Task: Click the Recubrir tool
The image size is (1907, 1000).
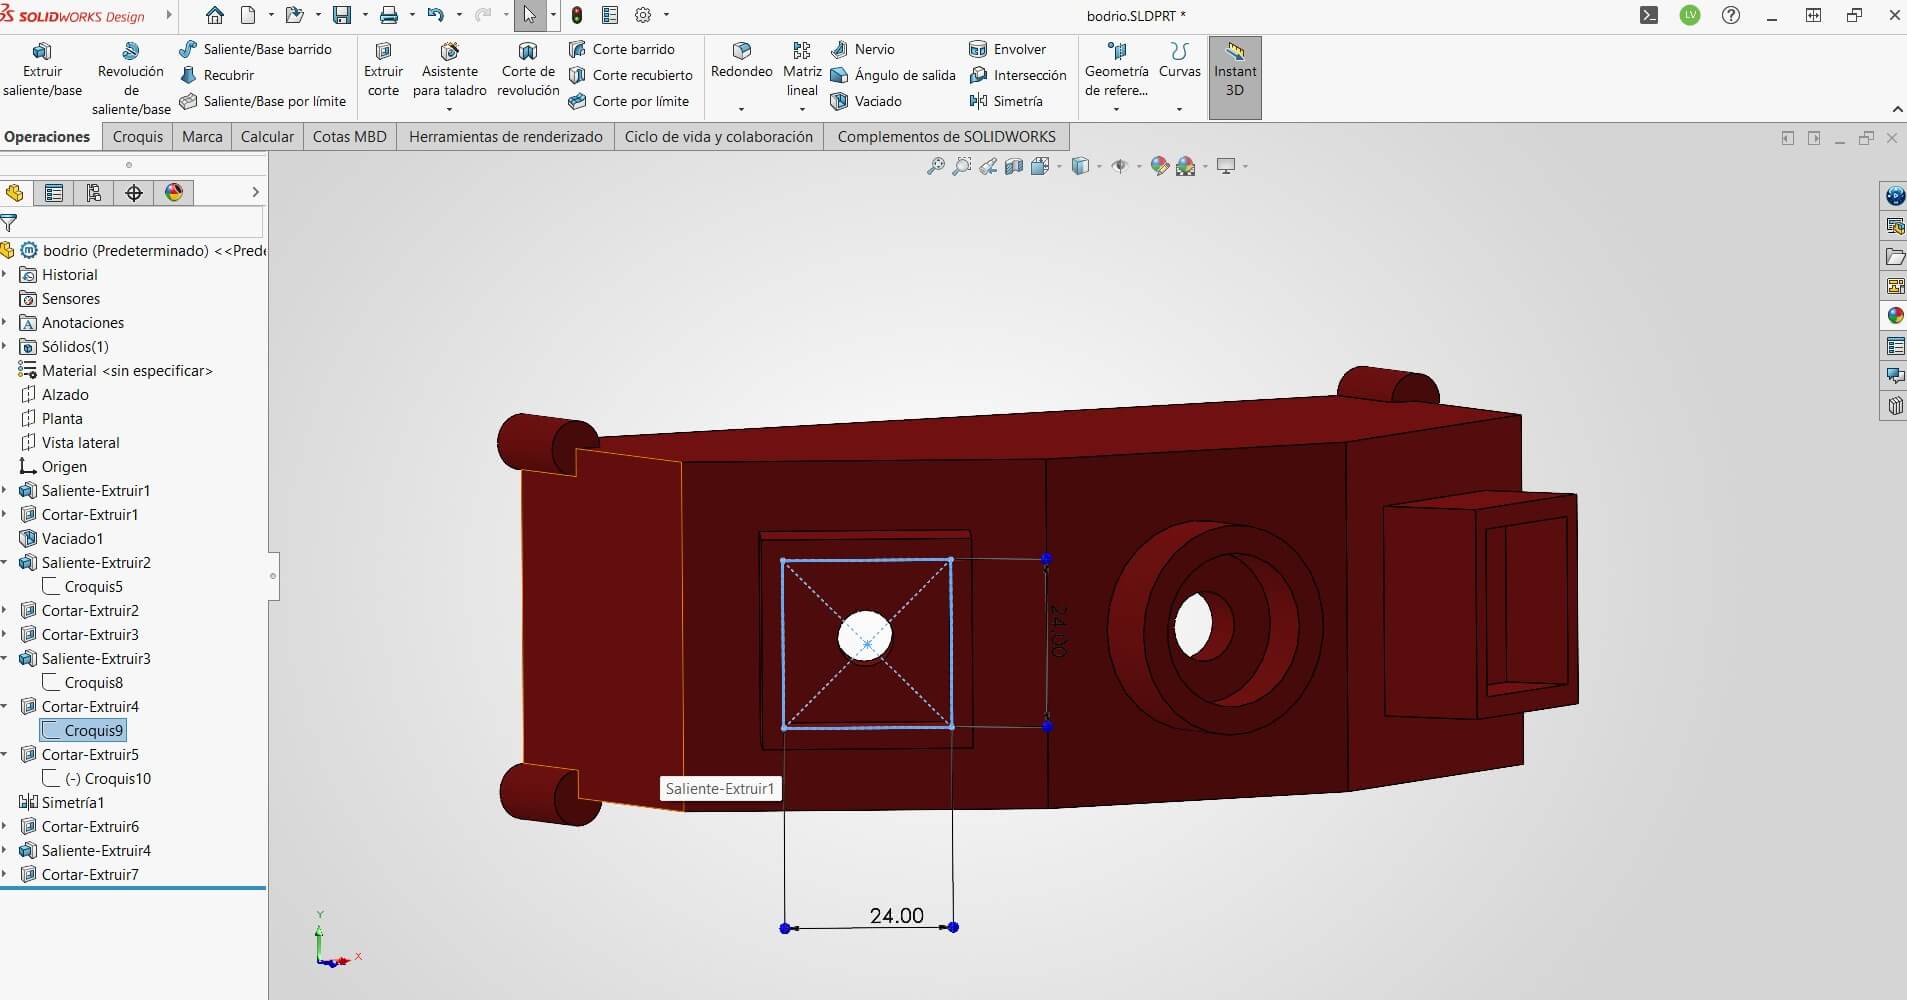Action: tap(217, 75)
